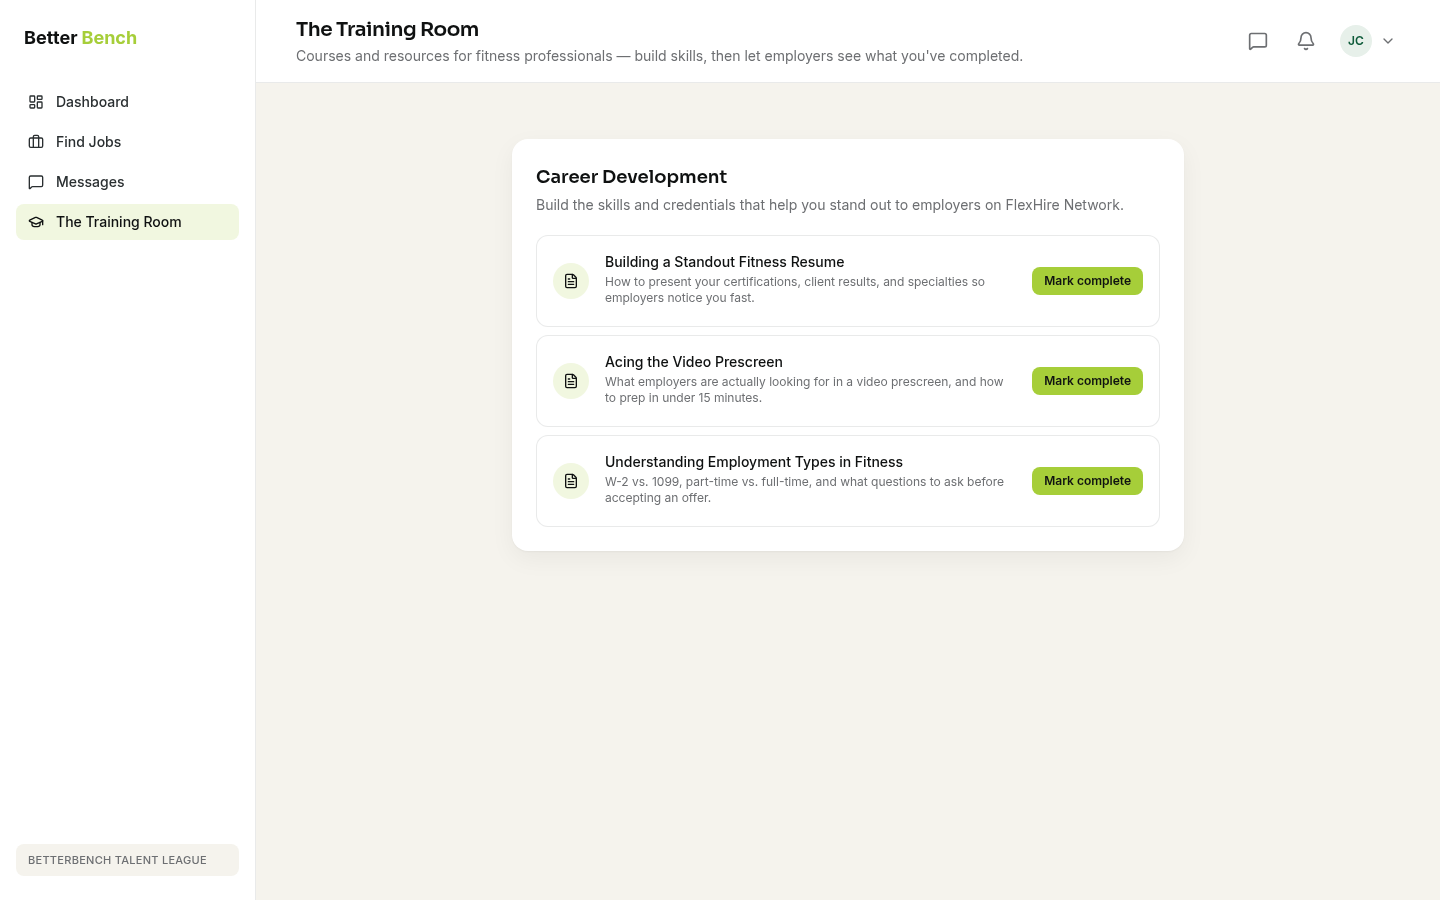Click the BetterBench Talent League badge
This screenshot has width=1440, height=900.
tap(127, 860)
